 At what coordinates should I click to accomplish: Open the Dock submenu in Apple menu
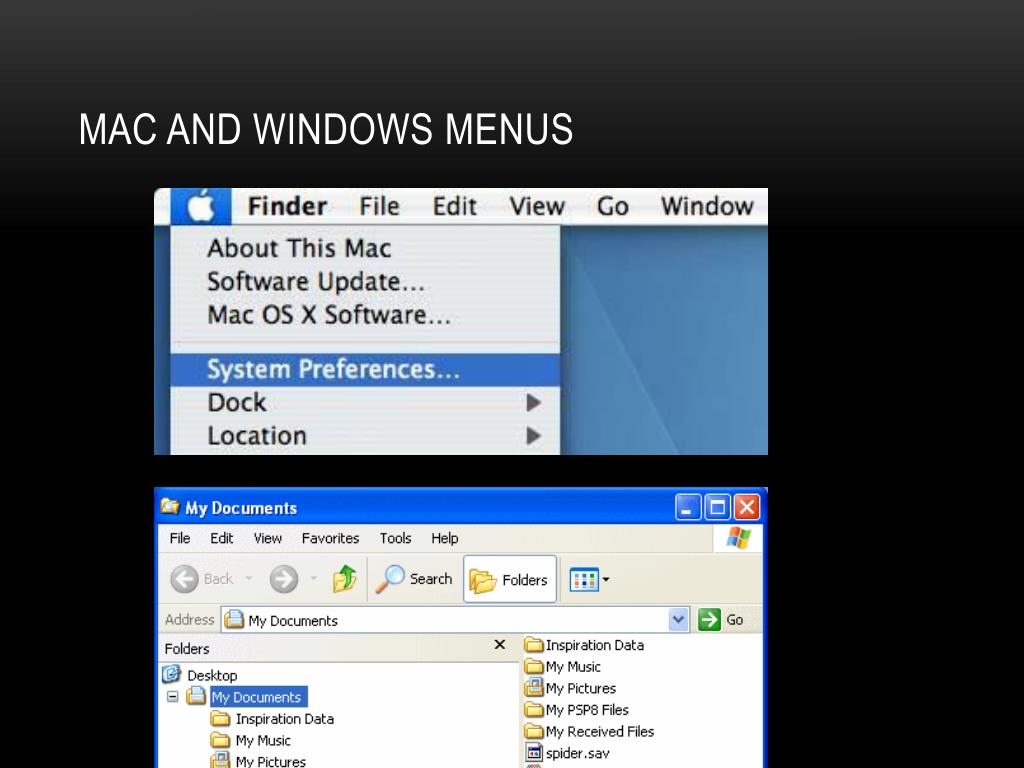point(365,403)
